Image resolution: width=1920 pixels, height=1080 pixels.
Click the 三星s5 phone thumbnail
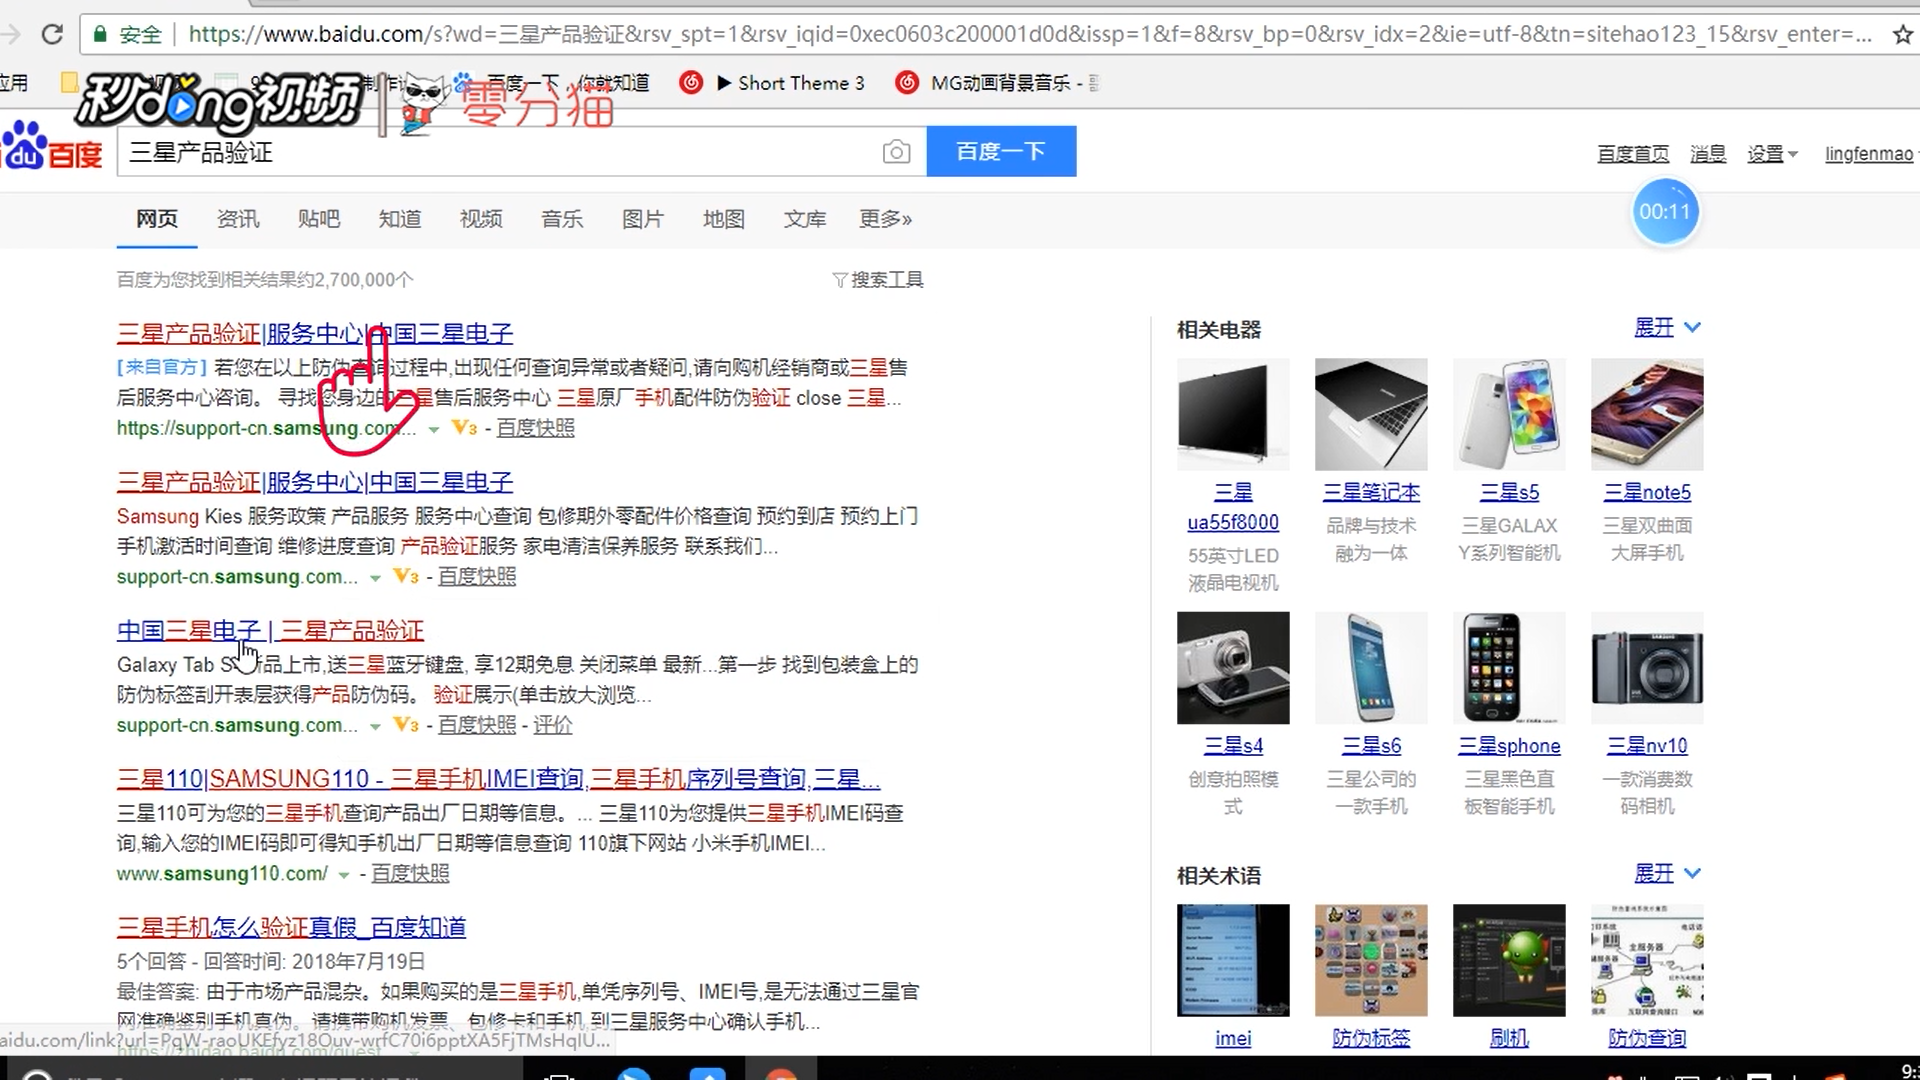(1508, 414)
